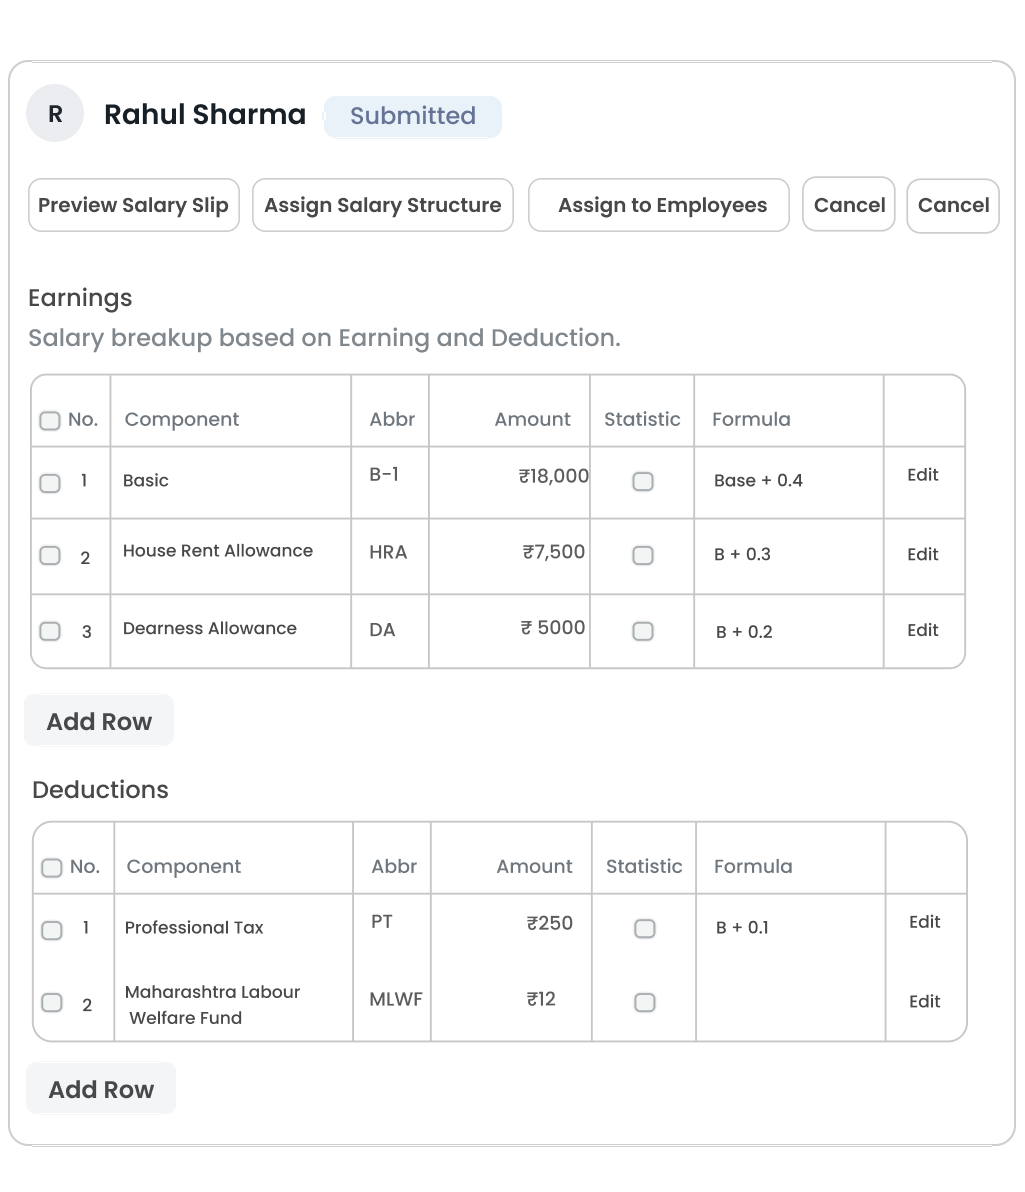Toggle the Statistic checkbox for Basic
Viewport: 1025px width, 1192px height.
(x=643, y=481)
